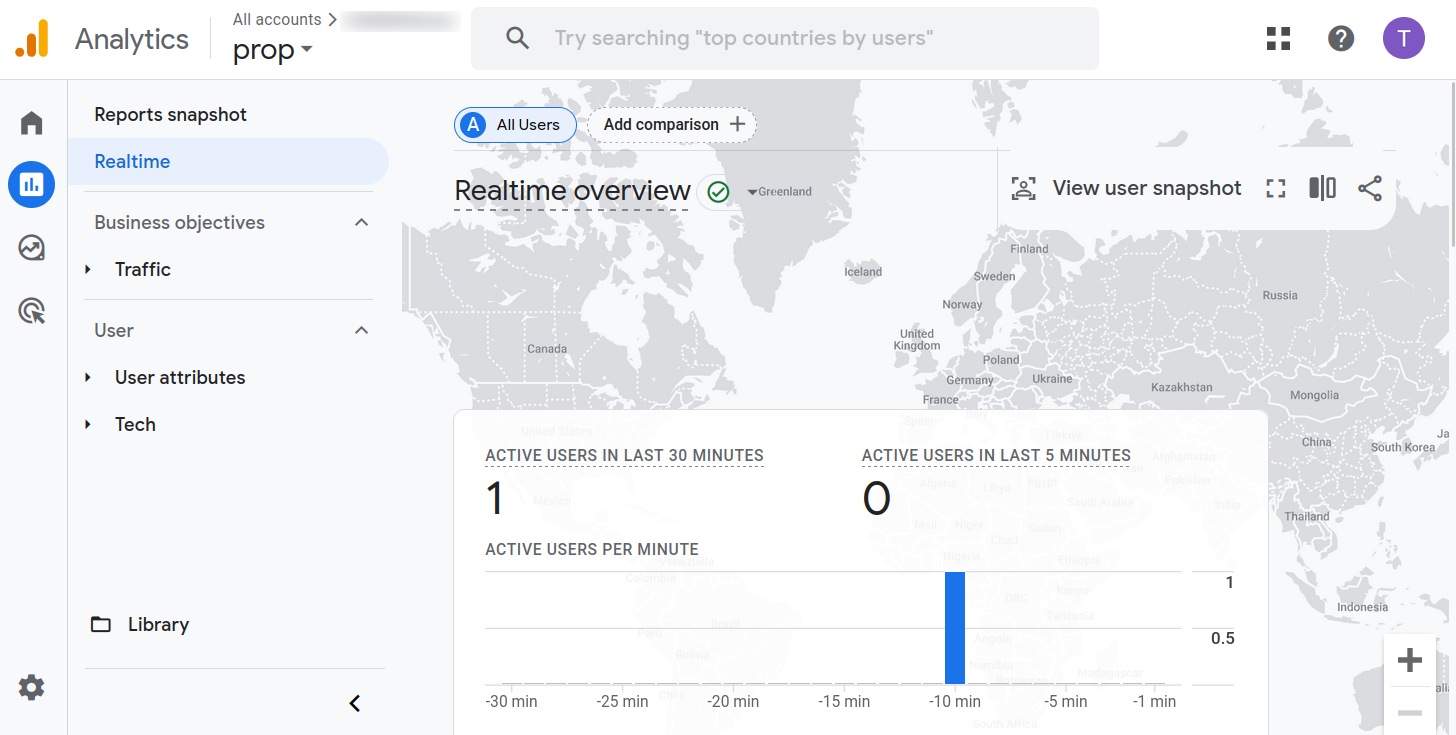The height and width of the screenshot is (735, 1456).
Task: Select Reports snapshot in navigation
Action: pyautogui.click(x=170, y=115)
